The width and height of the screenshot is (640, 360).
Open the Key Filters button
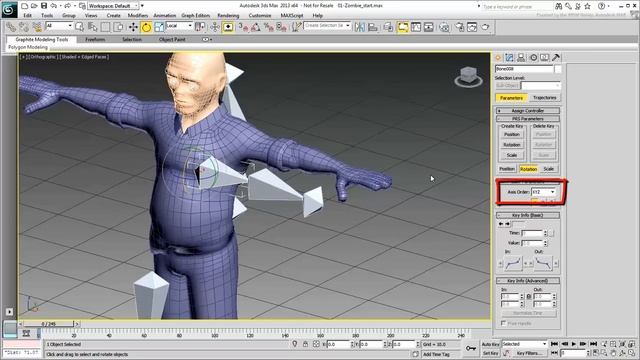coord(529,353)
